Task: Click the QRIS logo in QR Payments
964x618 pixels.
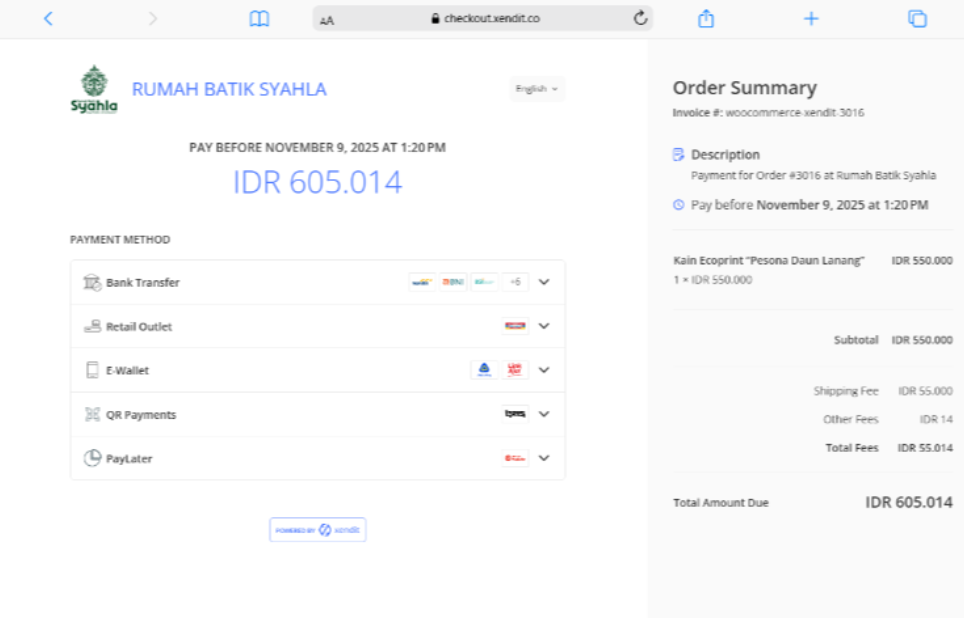Action: [515, 414]
